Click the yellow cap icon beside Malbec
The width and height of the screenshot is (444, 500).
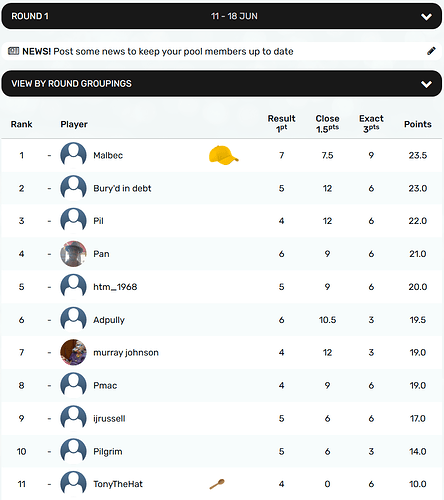[224, 155]
